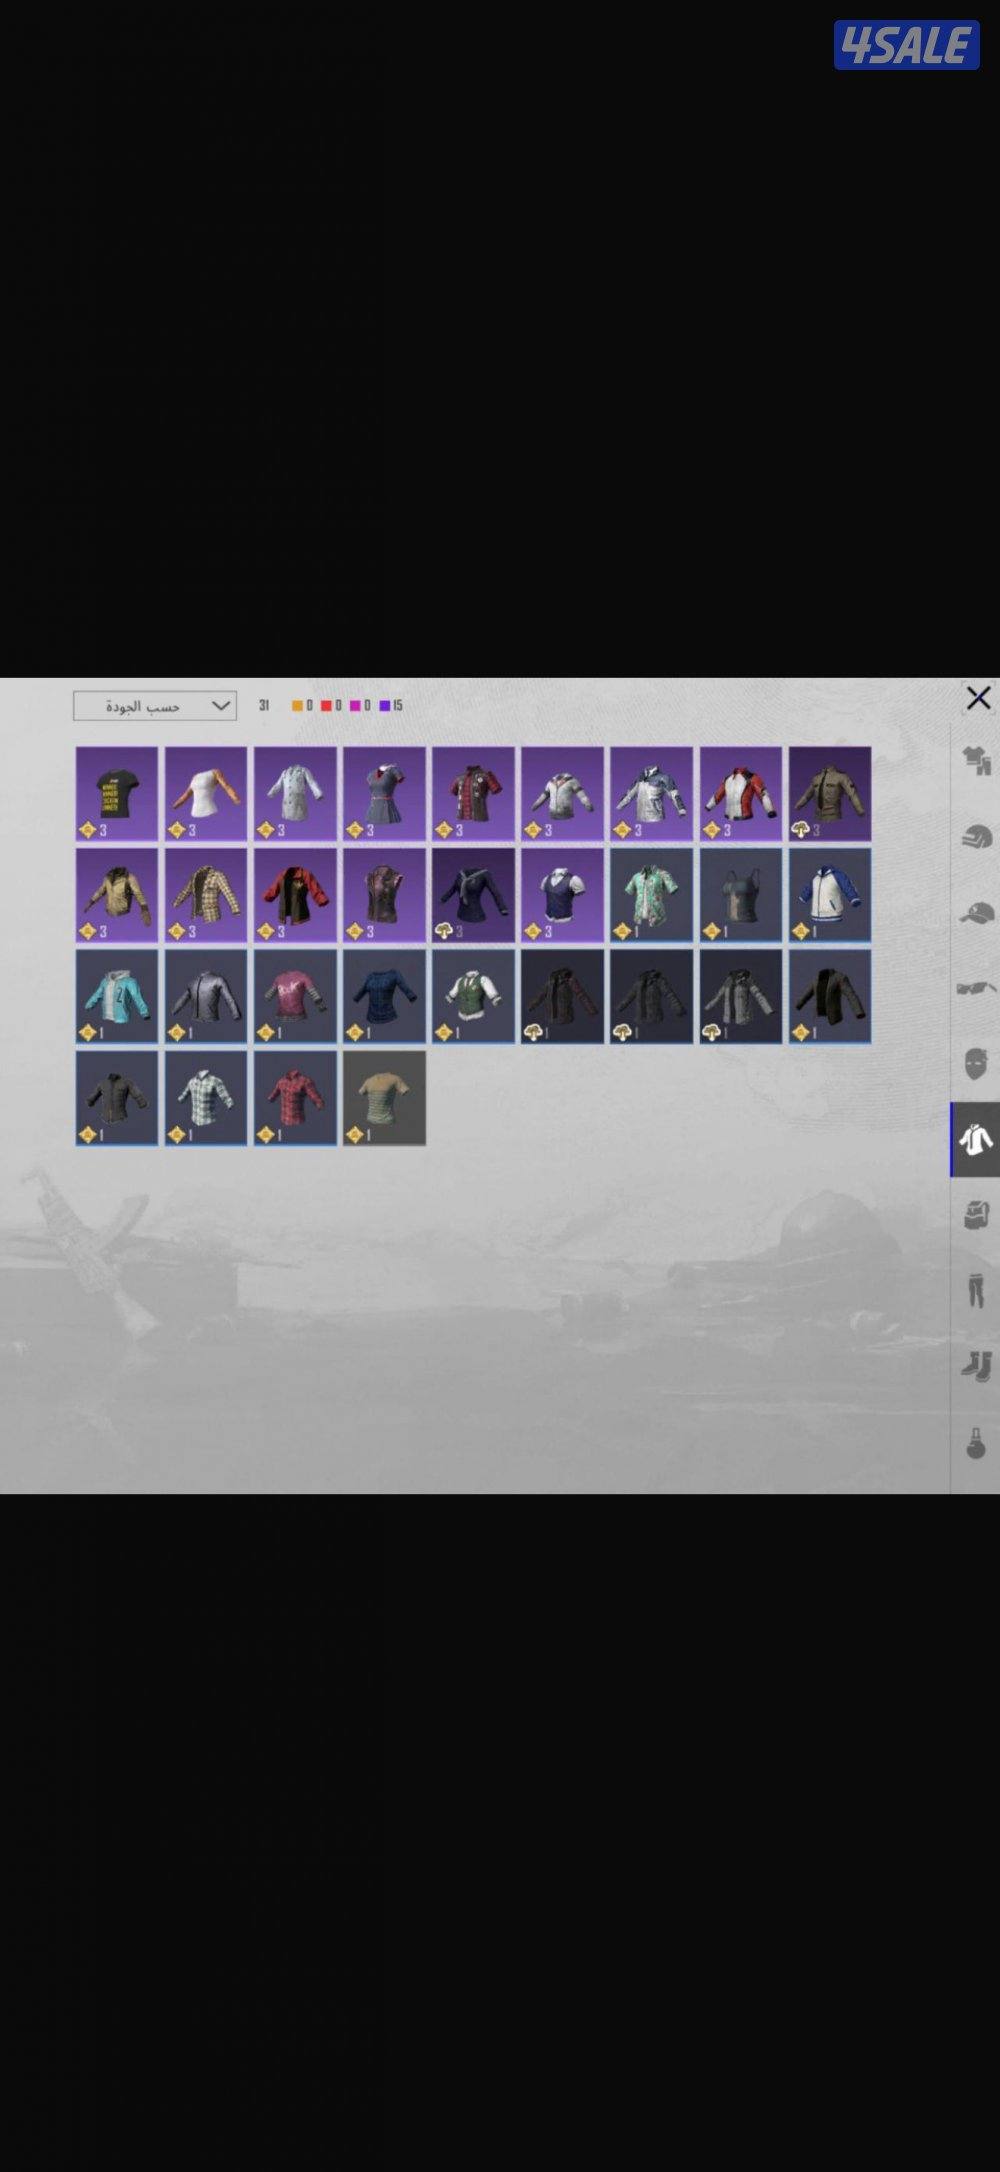Open the sunglasses category icon
Image resolution: width=1000 pixels, height=2172 pixels.
[976, 988]
